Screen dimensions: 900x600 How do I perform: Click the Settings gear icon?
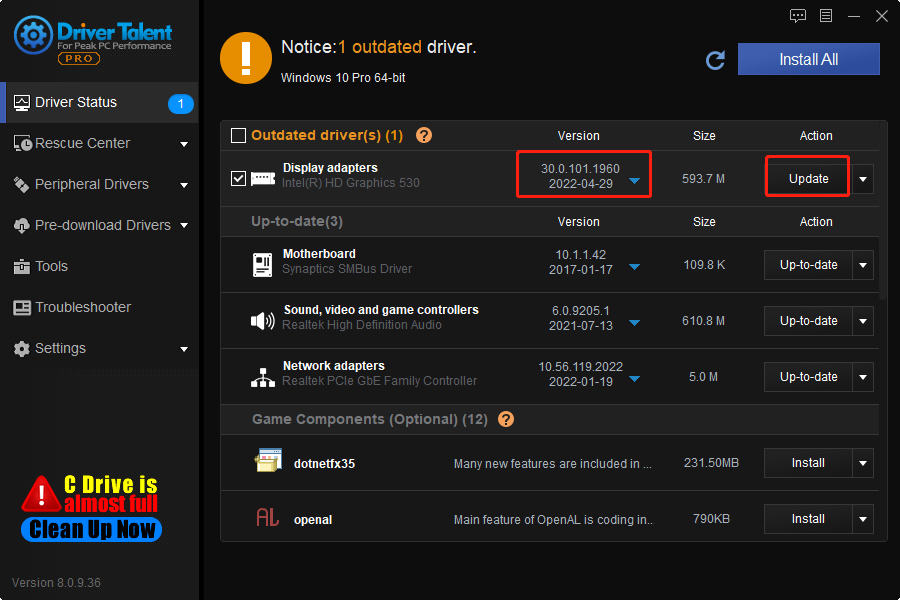tap(21, 349)
